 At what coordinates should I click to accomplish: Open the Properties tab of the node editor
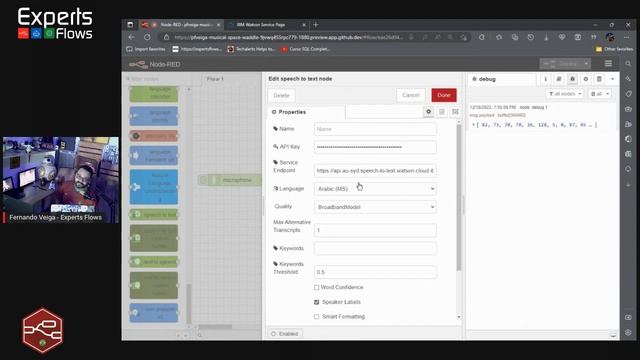click(306, 112)
